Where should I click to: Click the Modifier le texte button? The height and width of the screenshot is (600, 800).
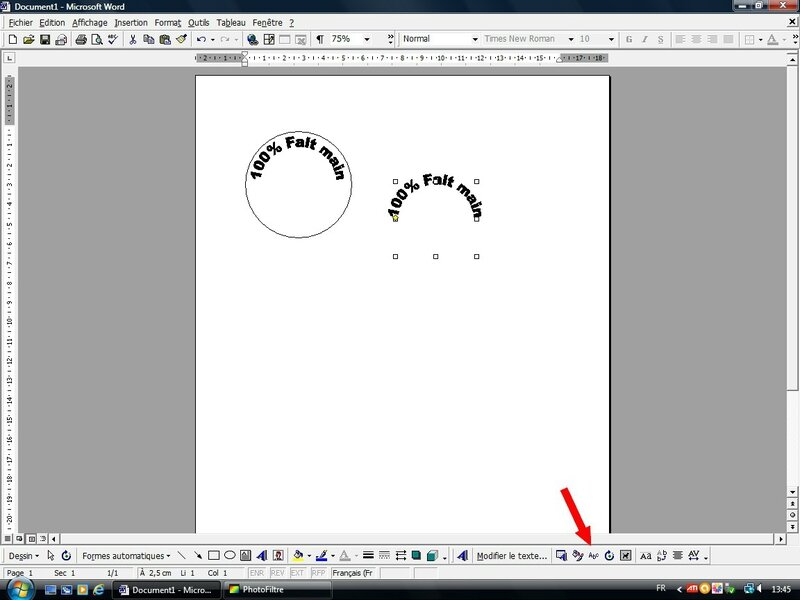tap(511, 556)
